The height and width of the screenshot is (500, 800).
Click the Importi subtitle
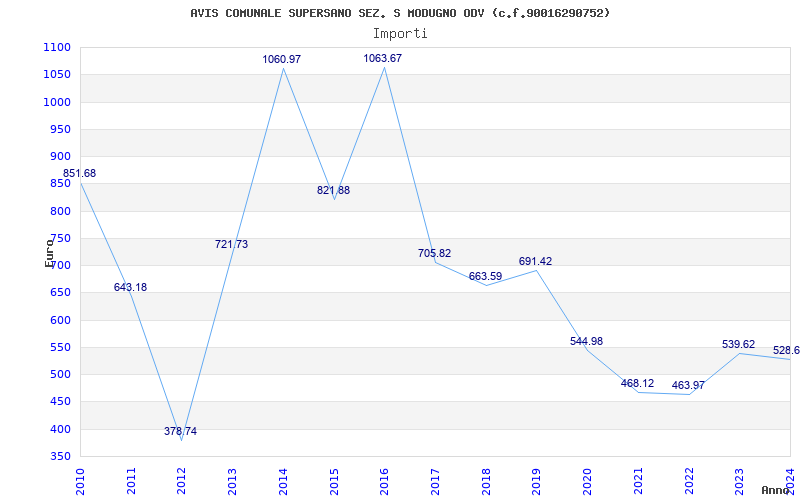[x=400, y=34]
